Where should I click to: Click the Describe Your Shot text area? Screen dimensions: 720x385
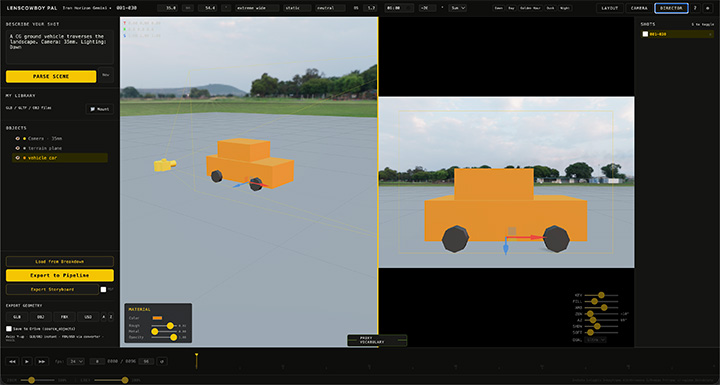pos(60,48)
